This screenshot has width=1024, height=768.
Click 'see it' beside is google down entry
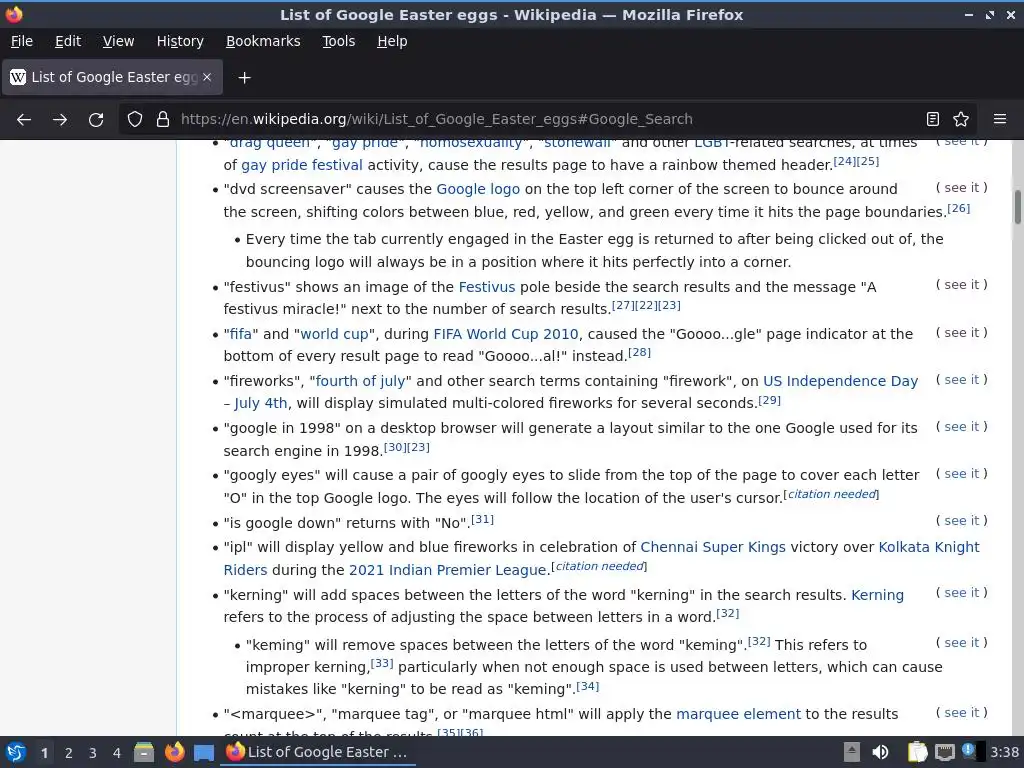[x=961, y=521]
